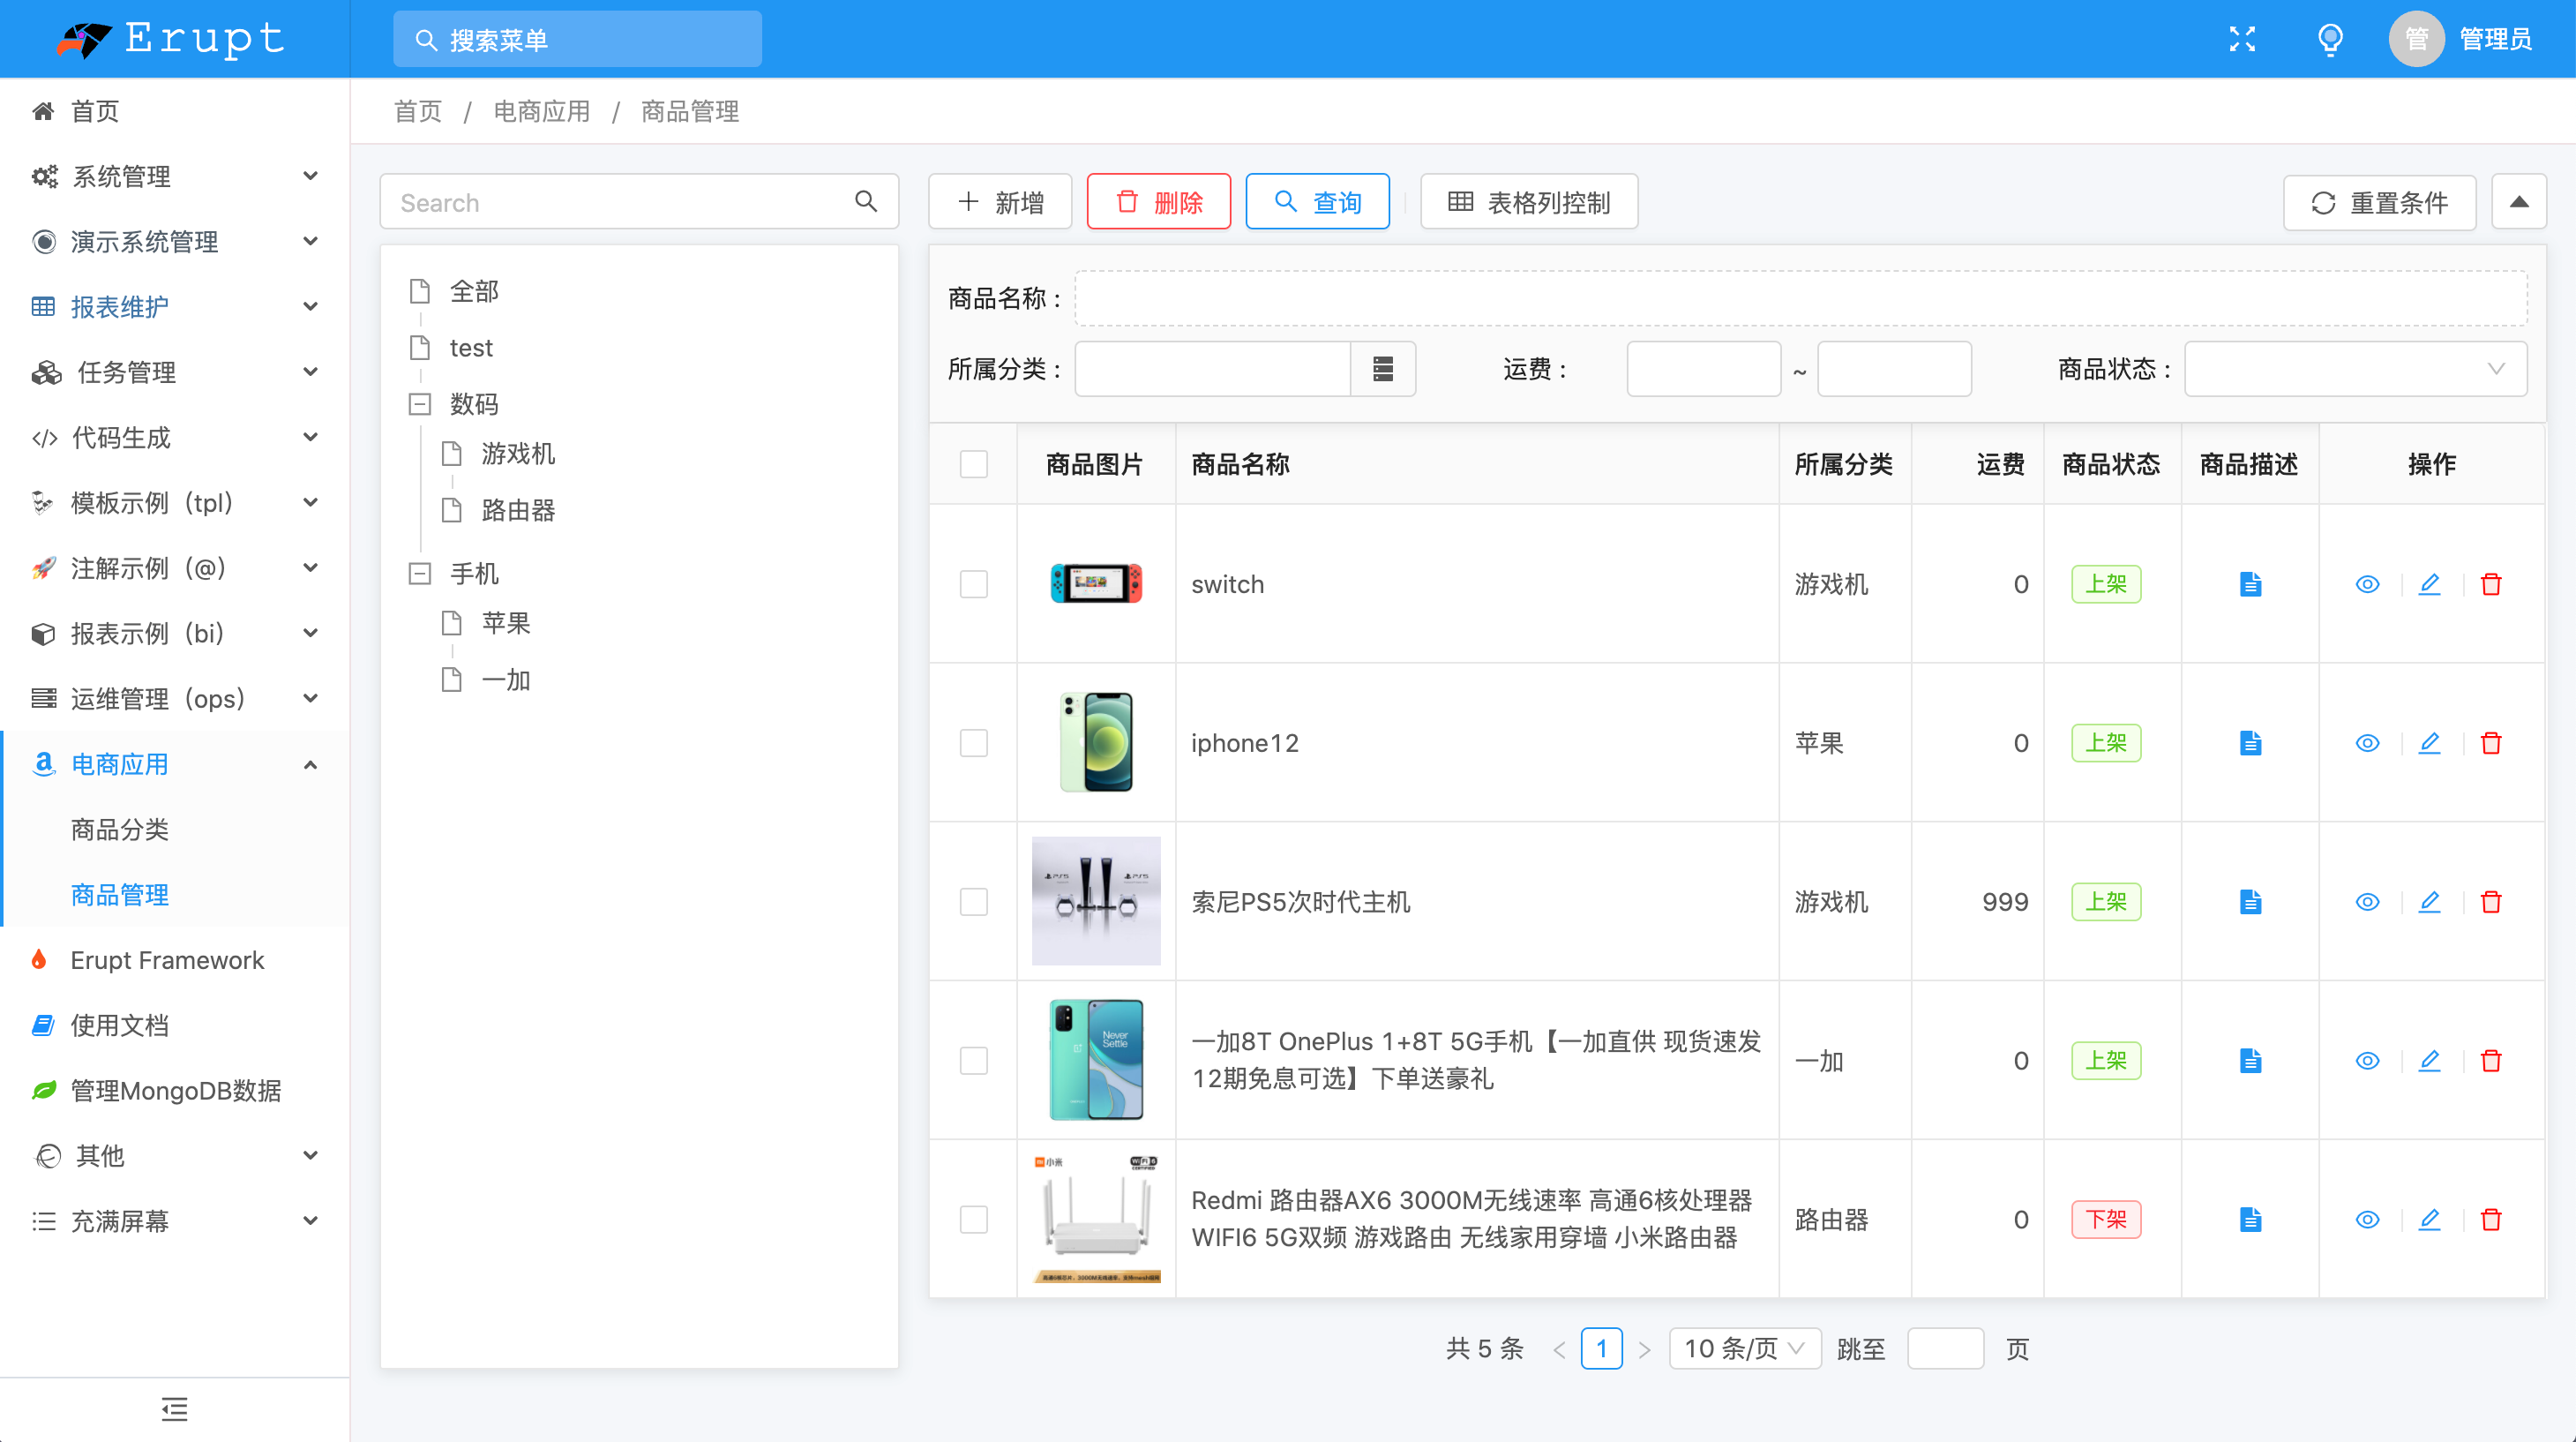The width and height of the screenshot is (2576, 1442).
Task: Click the 新增 button
Action: coord(1000,202)
